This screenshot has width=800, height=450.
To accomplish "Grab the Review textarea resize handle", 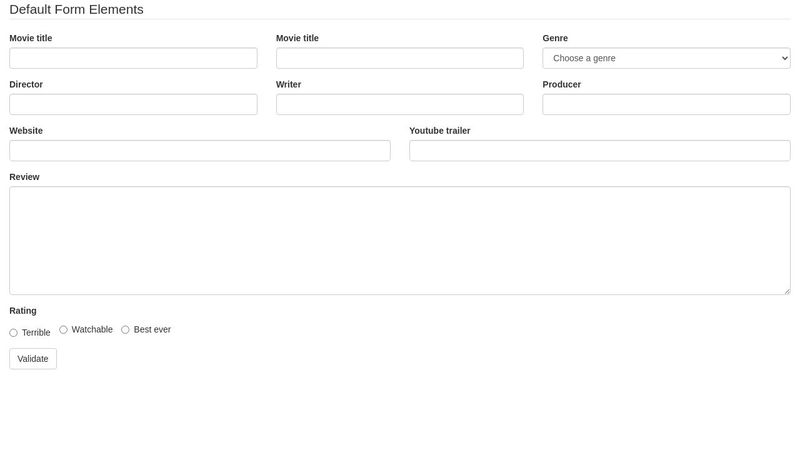I will coord(786,291).
